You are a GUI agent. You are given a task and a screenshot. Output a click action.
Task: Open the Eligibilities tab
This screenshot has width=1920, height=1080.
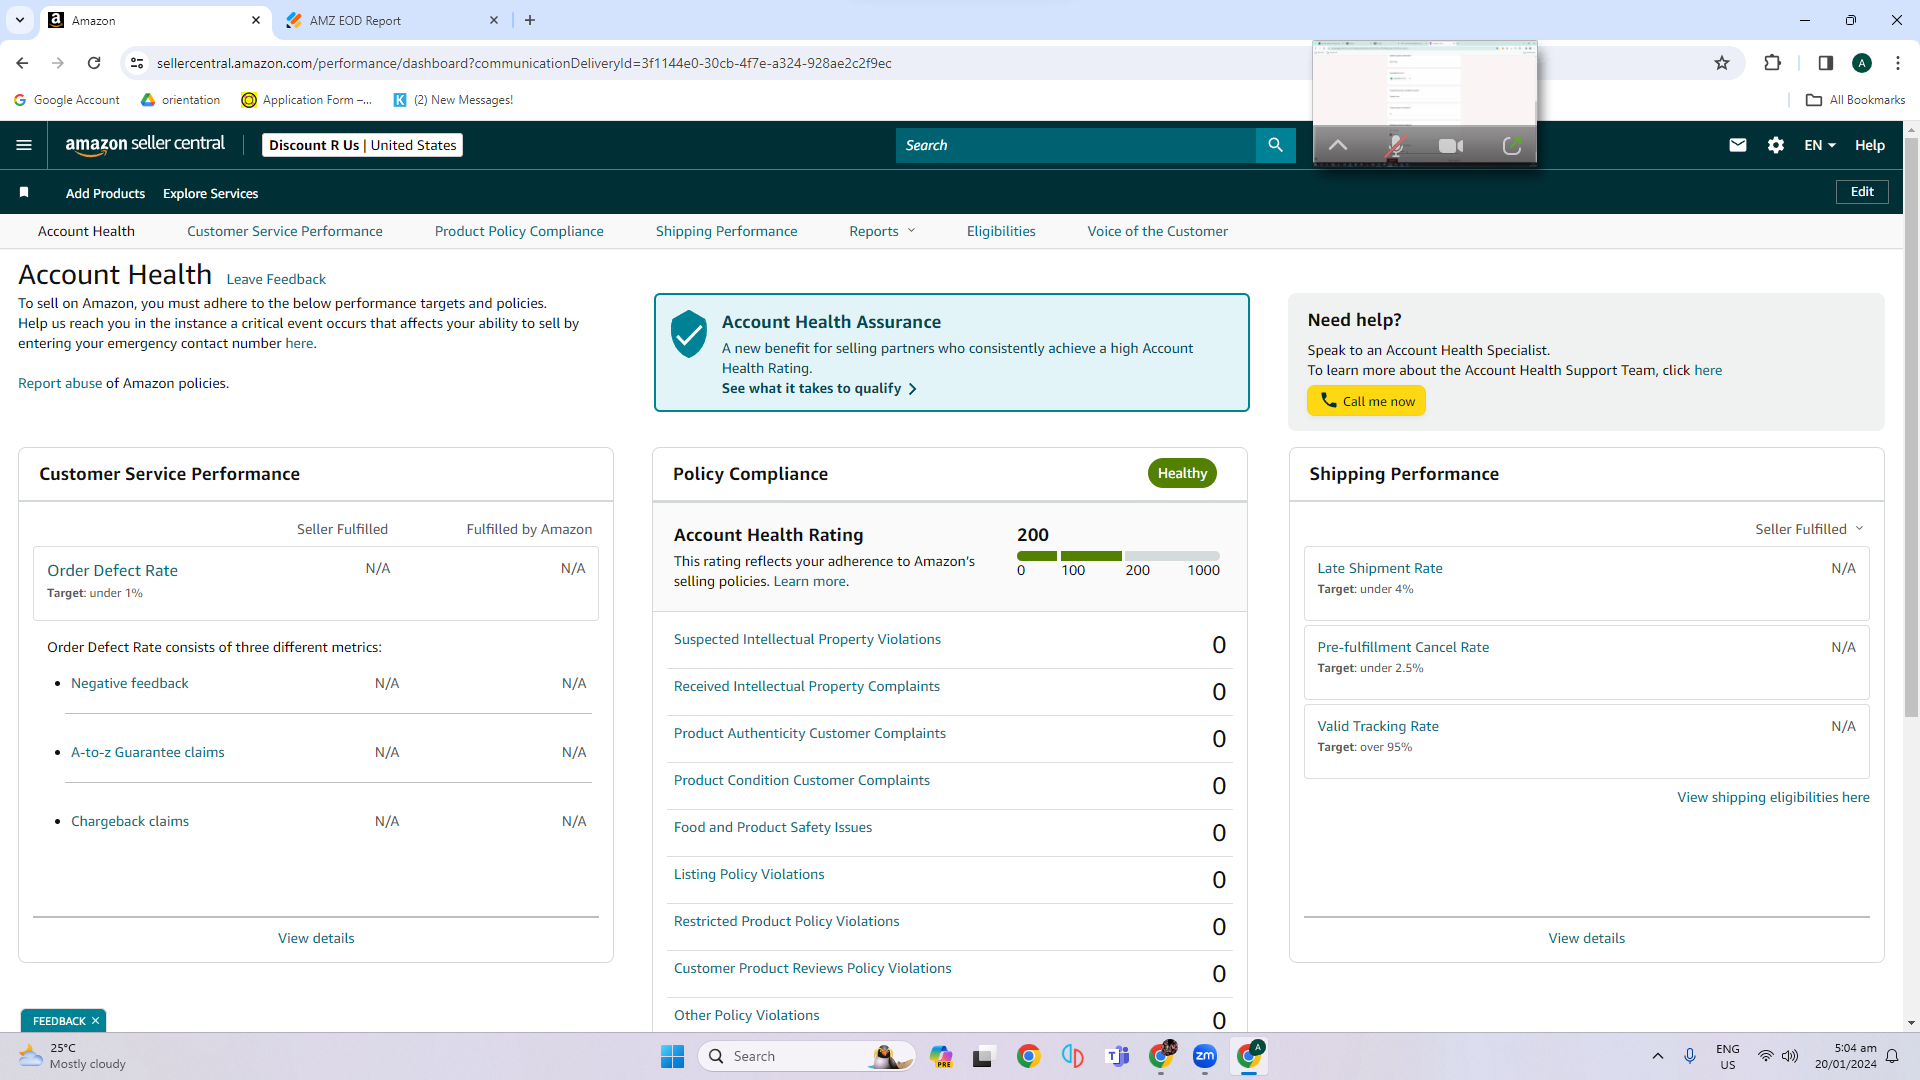click(x=1001, y=231)
